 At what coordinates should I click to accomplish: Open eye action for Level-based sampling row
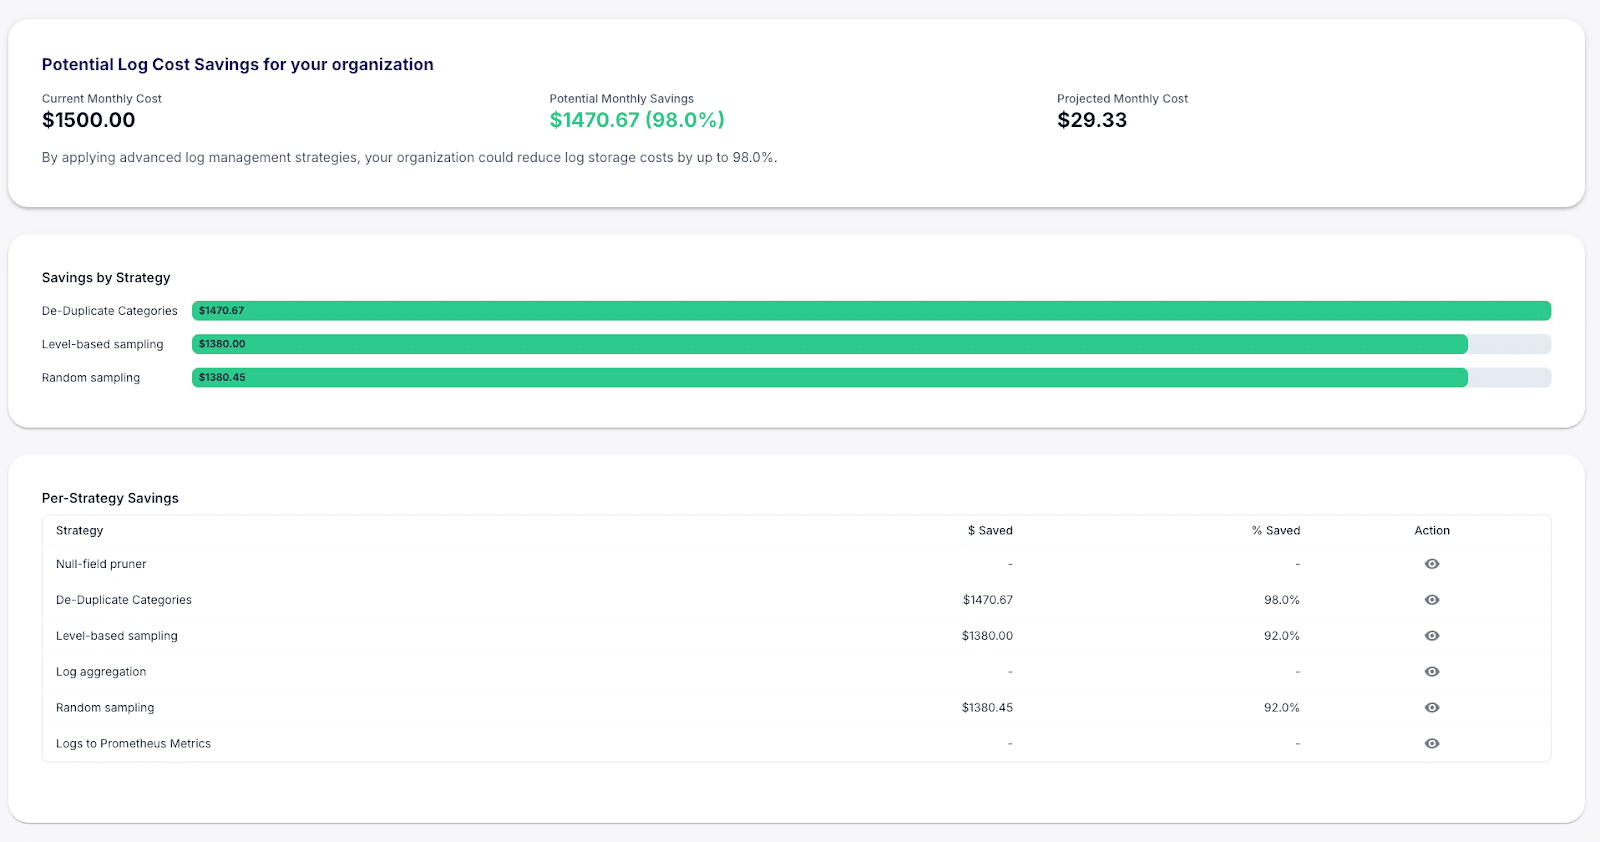coord(1432,636)
